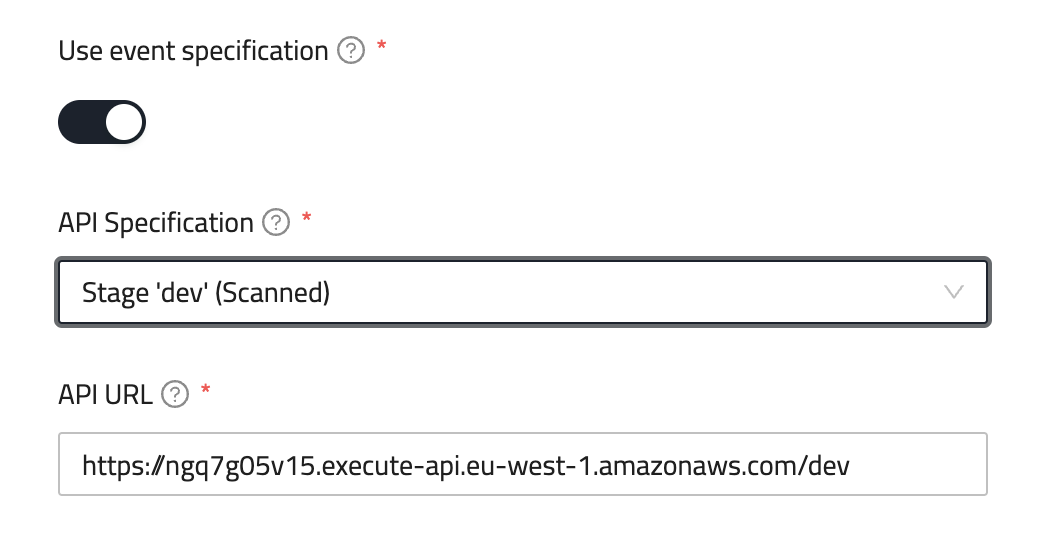Open the API Specification dropdown
Viewport: 1052px width, 544px height.
click(x=522, y=293)
